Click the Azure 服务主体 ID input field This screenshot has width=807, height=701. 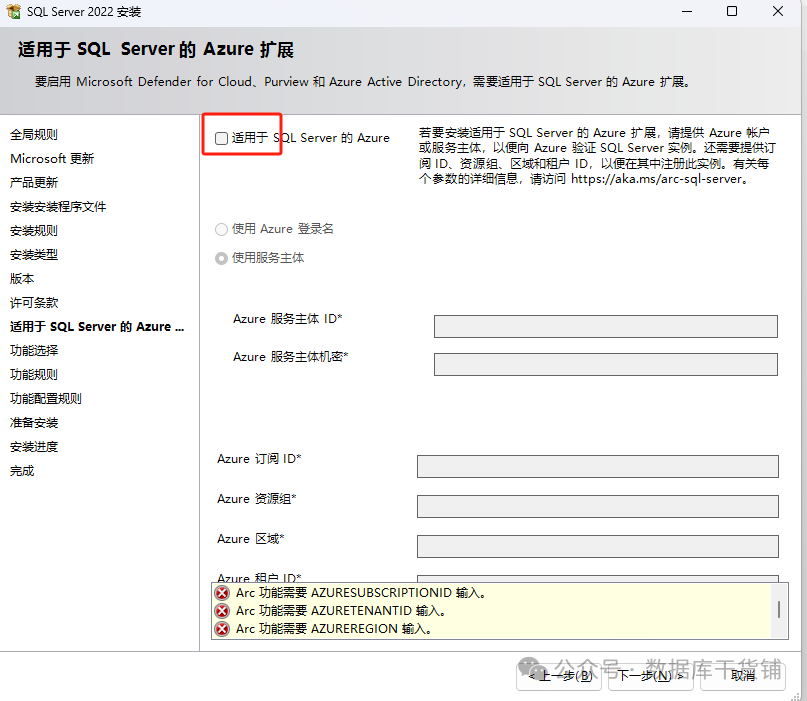(x=606, y=326)
